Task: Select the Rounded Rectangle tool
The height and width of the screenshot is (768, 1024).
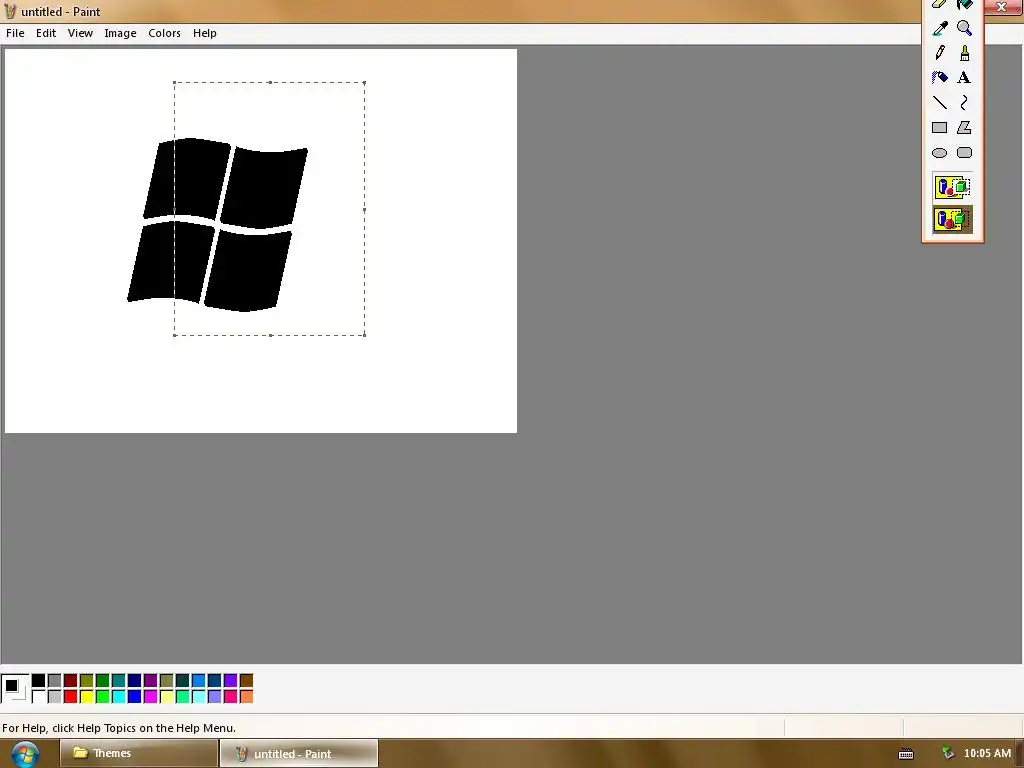Action: (965, 153)
